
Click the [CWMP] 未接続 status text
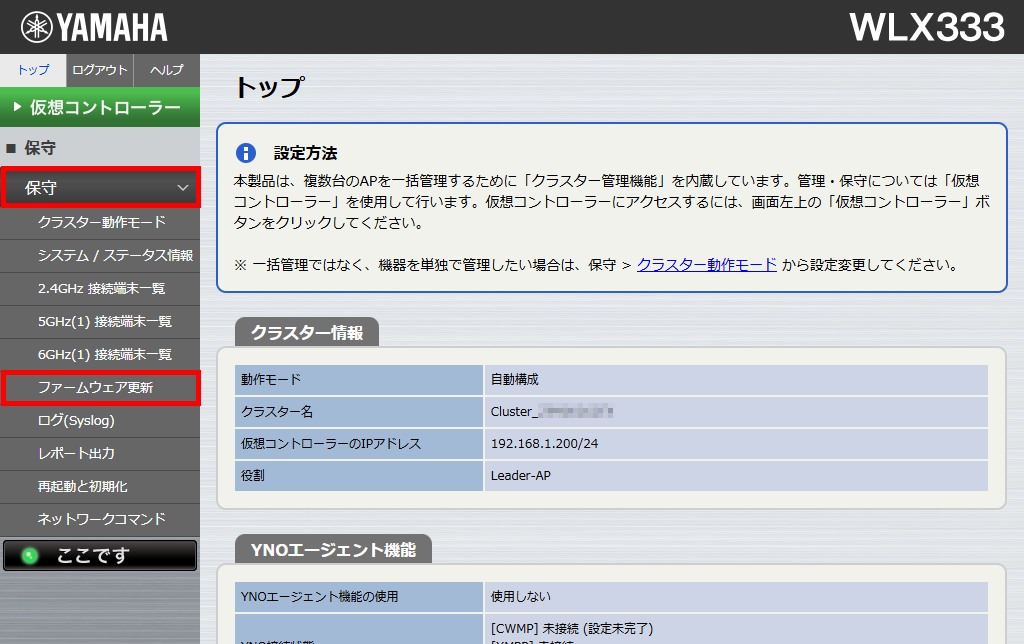571,628
